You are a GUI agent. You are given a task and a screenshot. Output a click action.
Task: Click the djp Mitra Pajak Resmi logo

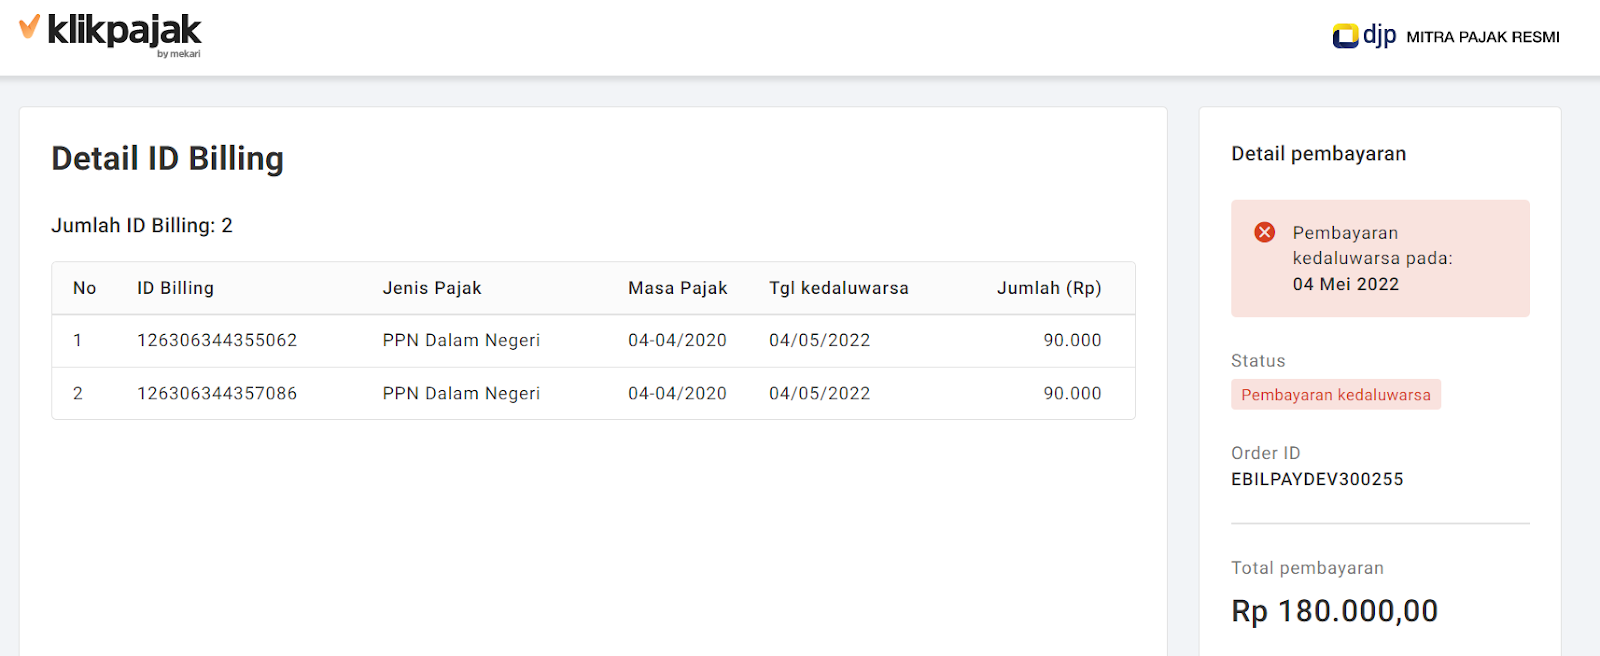(x=1446, y=36)
